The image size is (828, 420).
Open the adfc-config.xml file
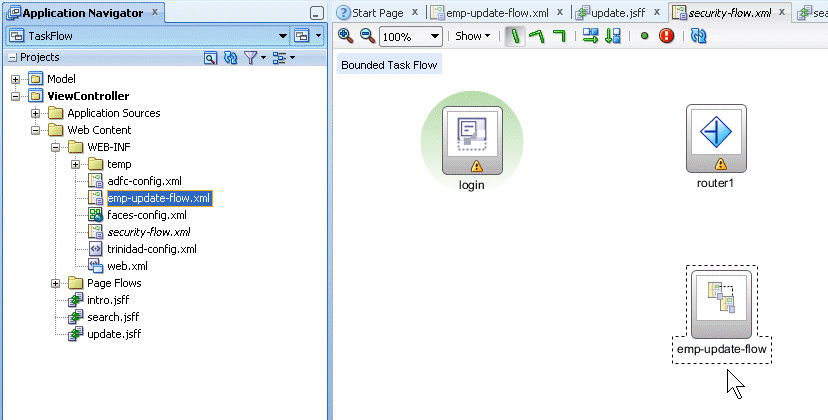pos(144,181)
